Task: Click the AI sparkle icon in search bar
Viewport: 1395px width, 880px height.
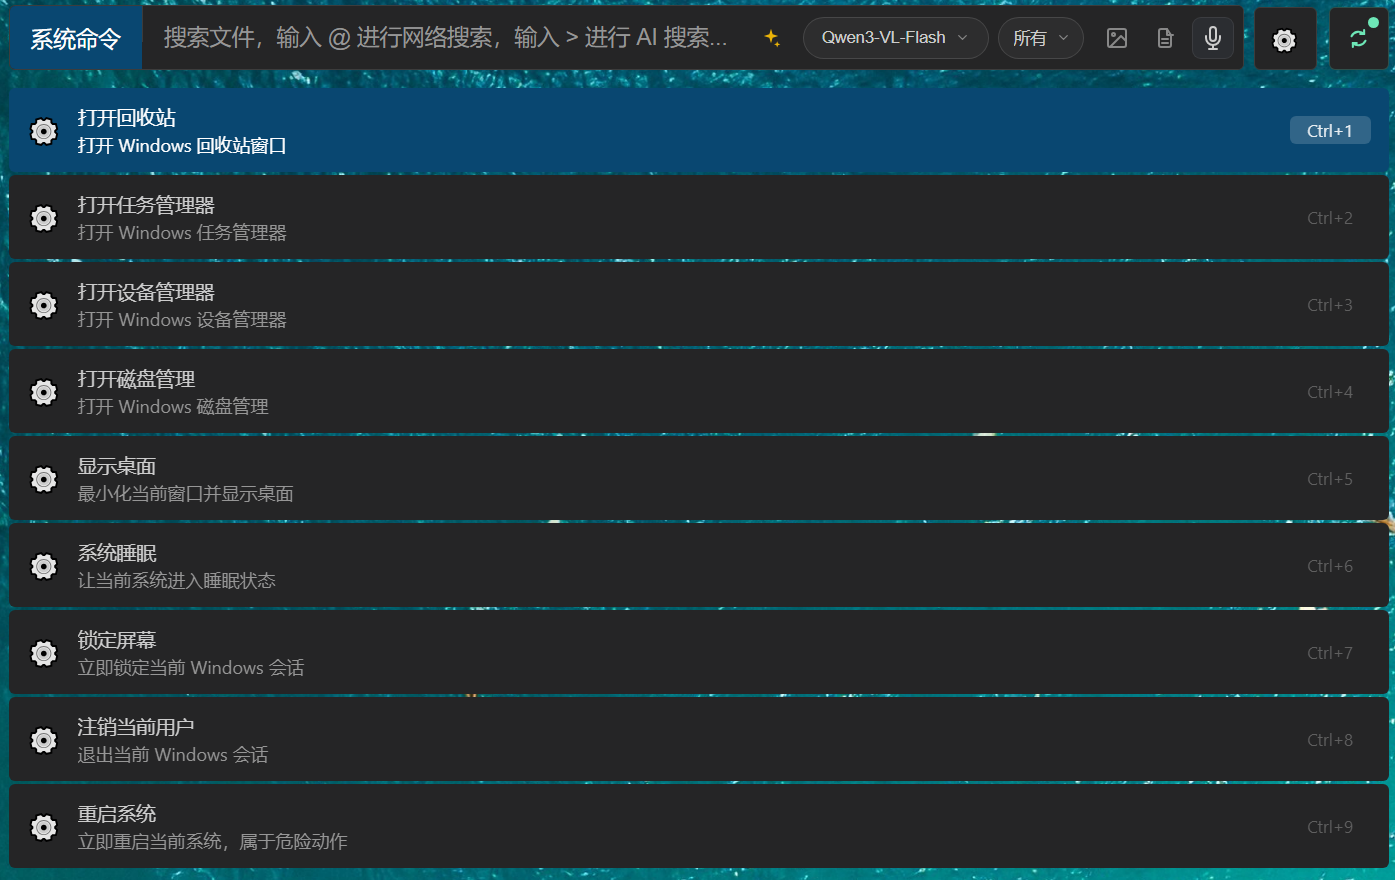Action: point(772,38)
